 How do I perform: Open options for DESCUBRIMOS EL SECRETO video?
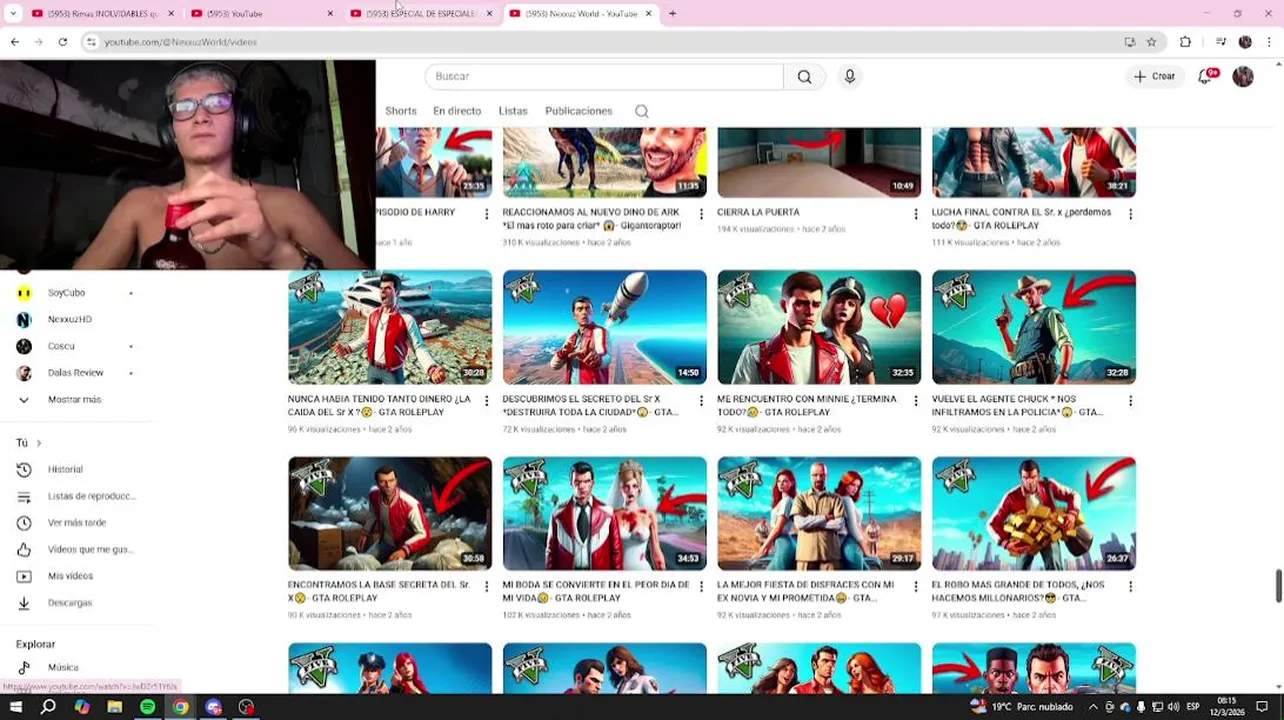[700, 401]
